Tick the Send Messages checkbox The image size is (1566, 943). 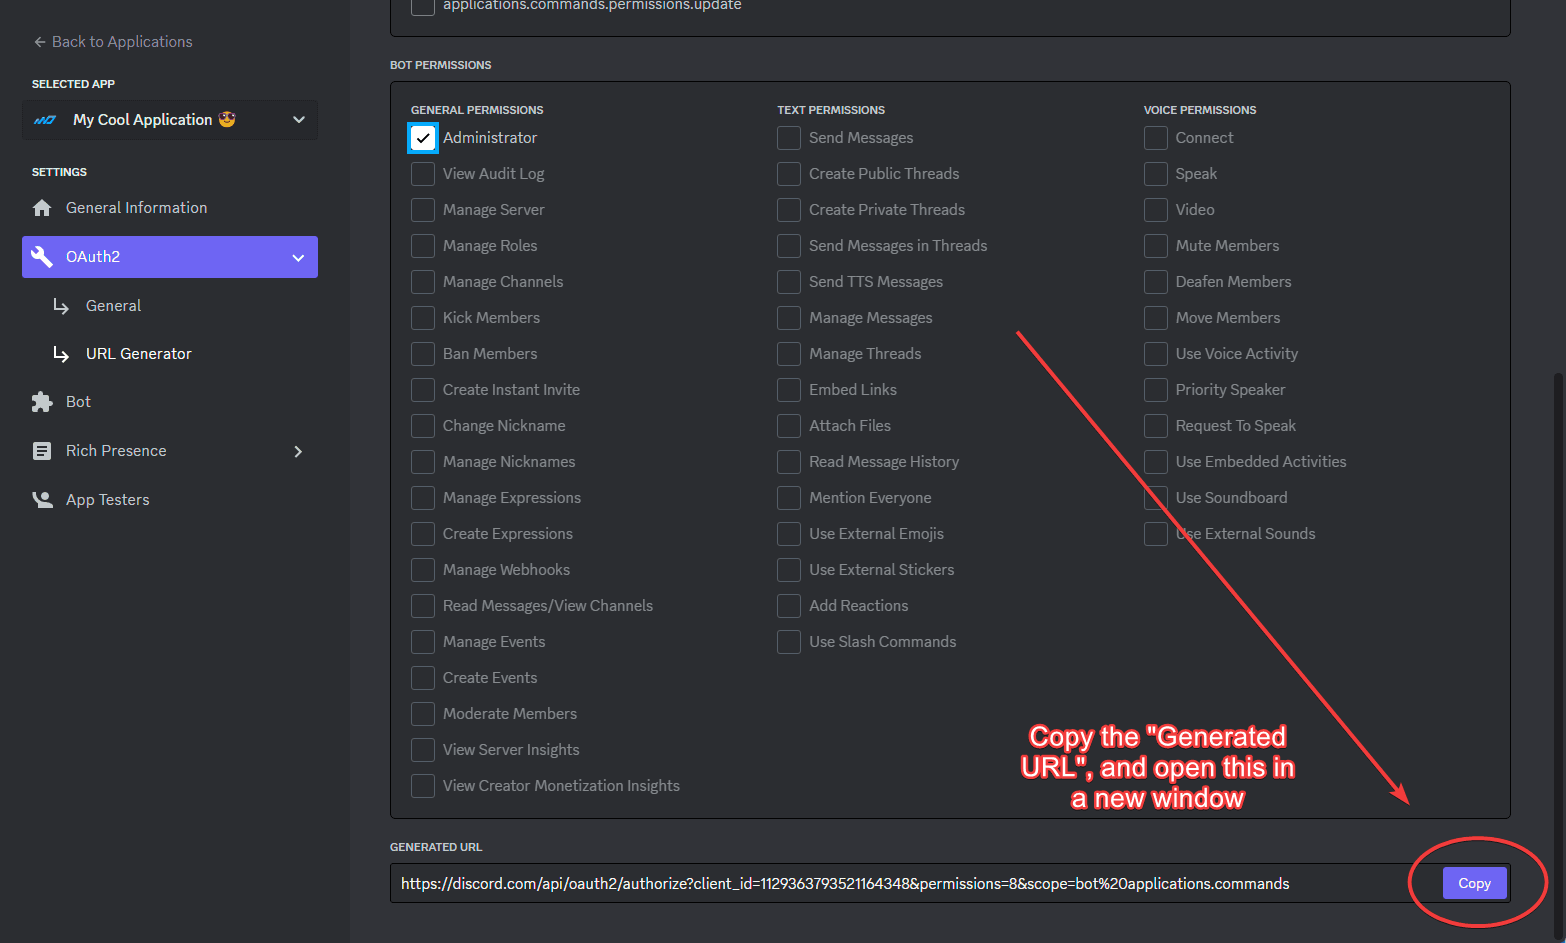pos(789,138)
